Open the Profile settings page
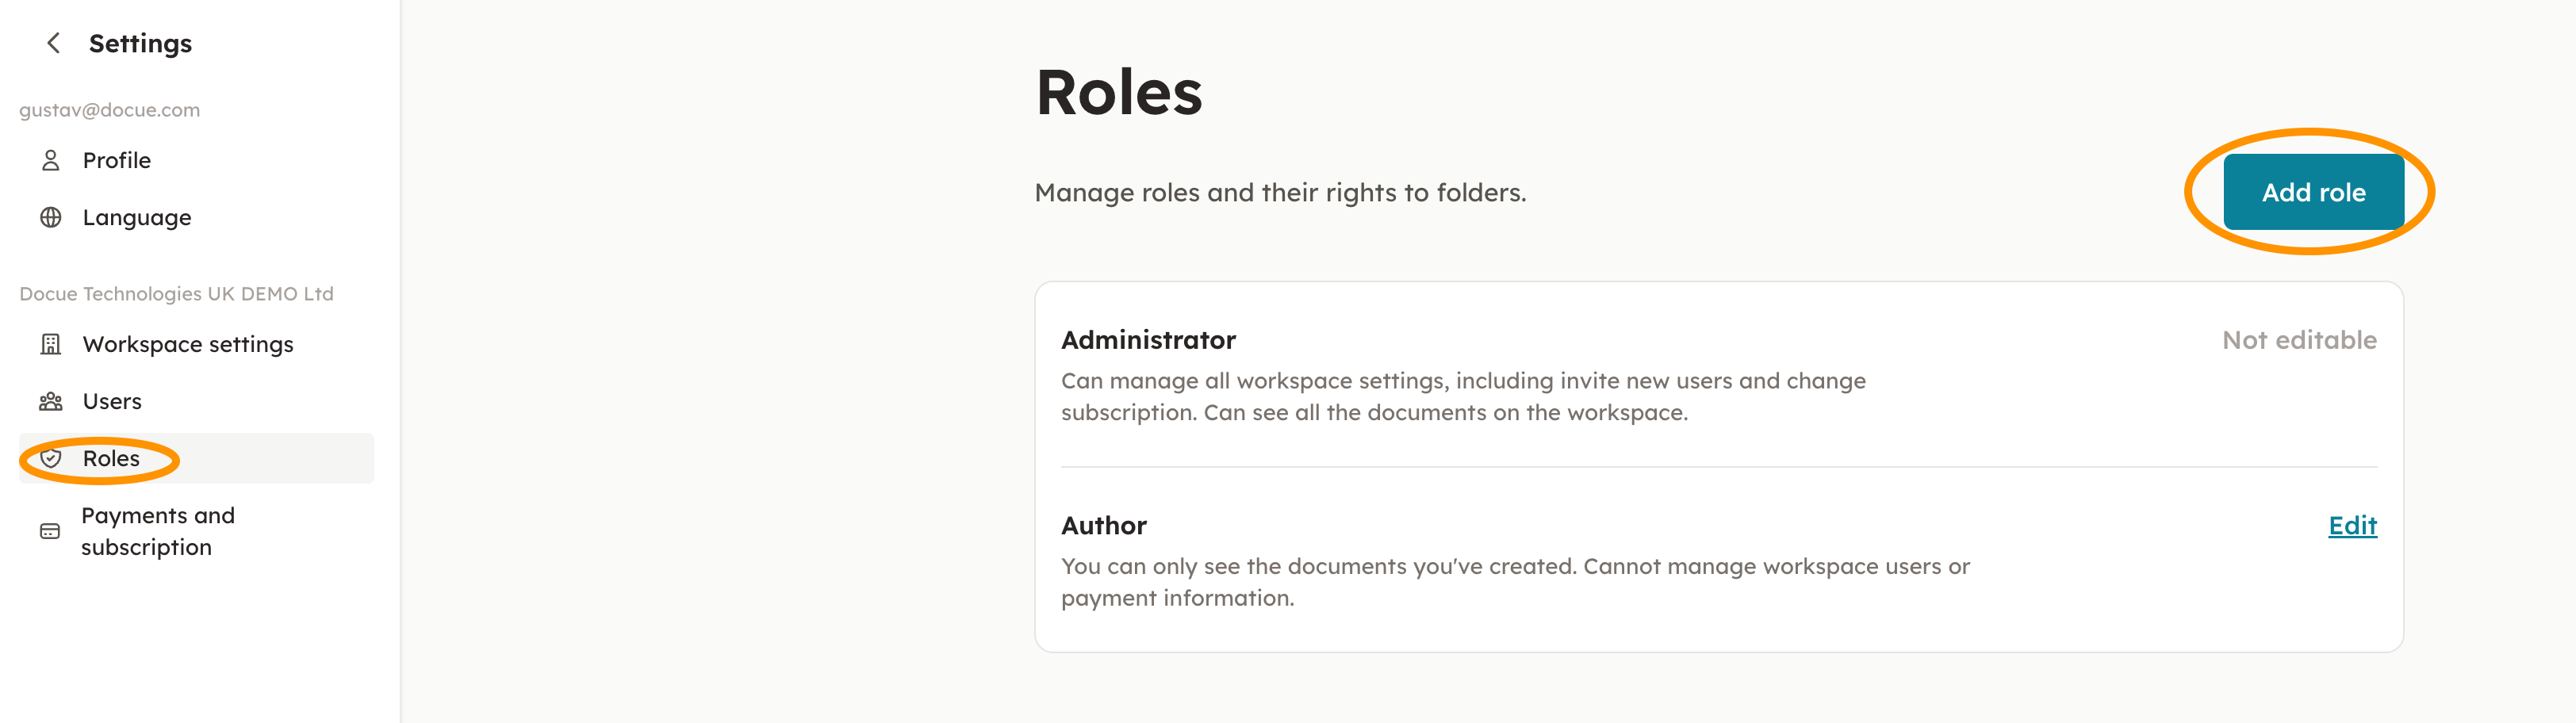 pos(116,160)
